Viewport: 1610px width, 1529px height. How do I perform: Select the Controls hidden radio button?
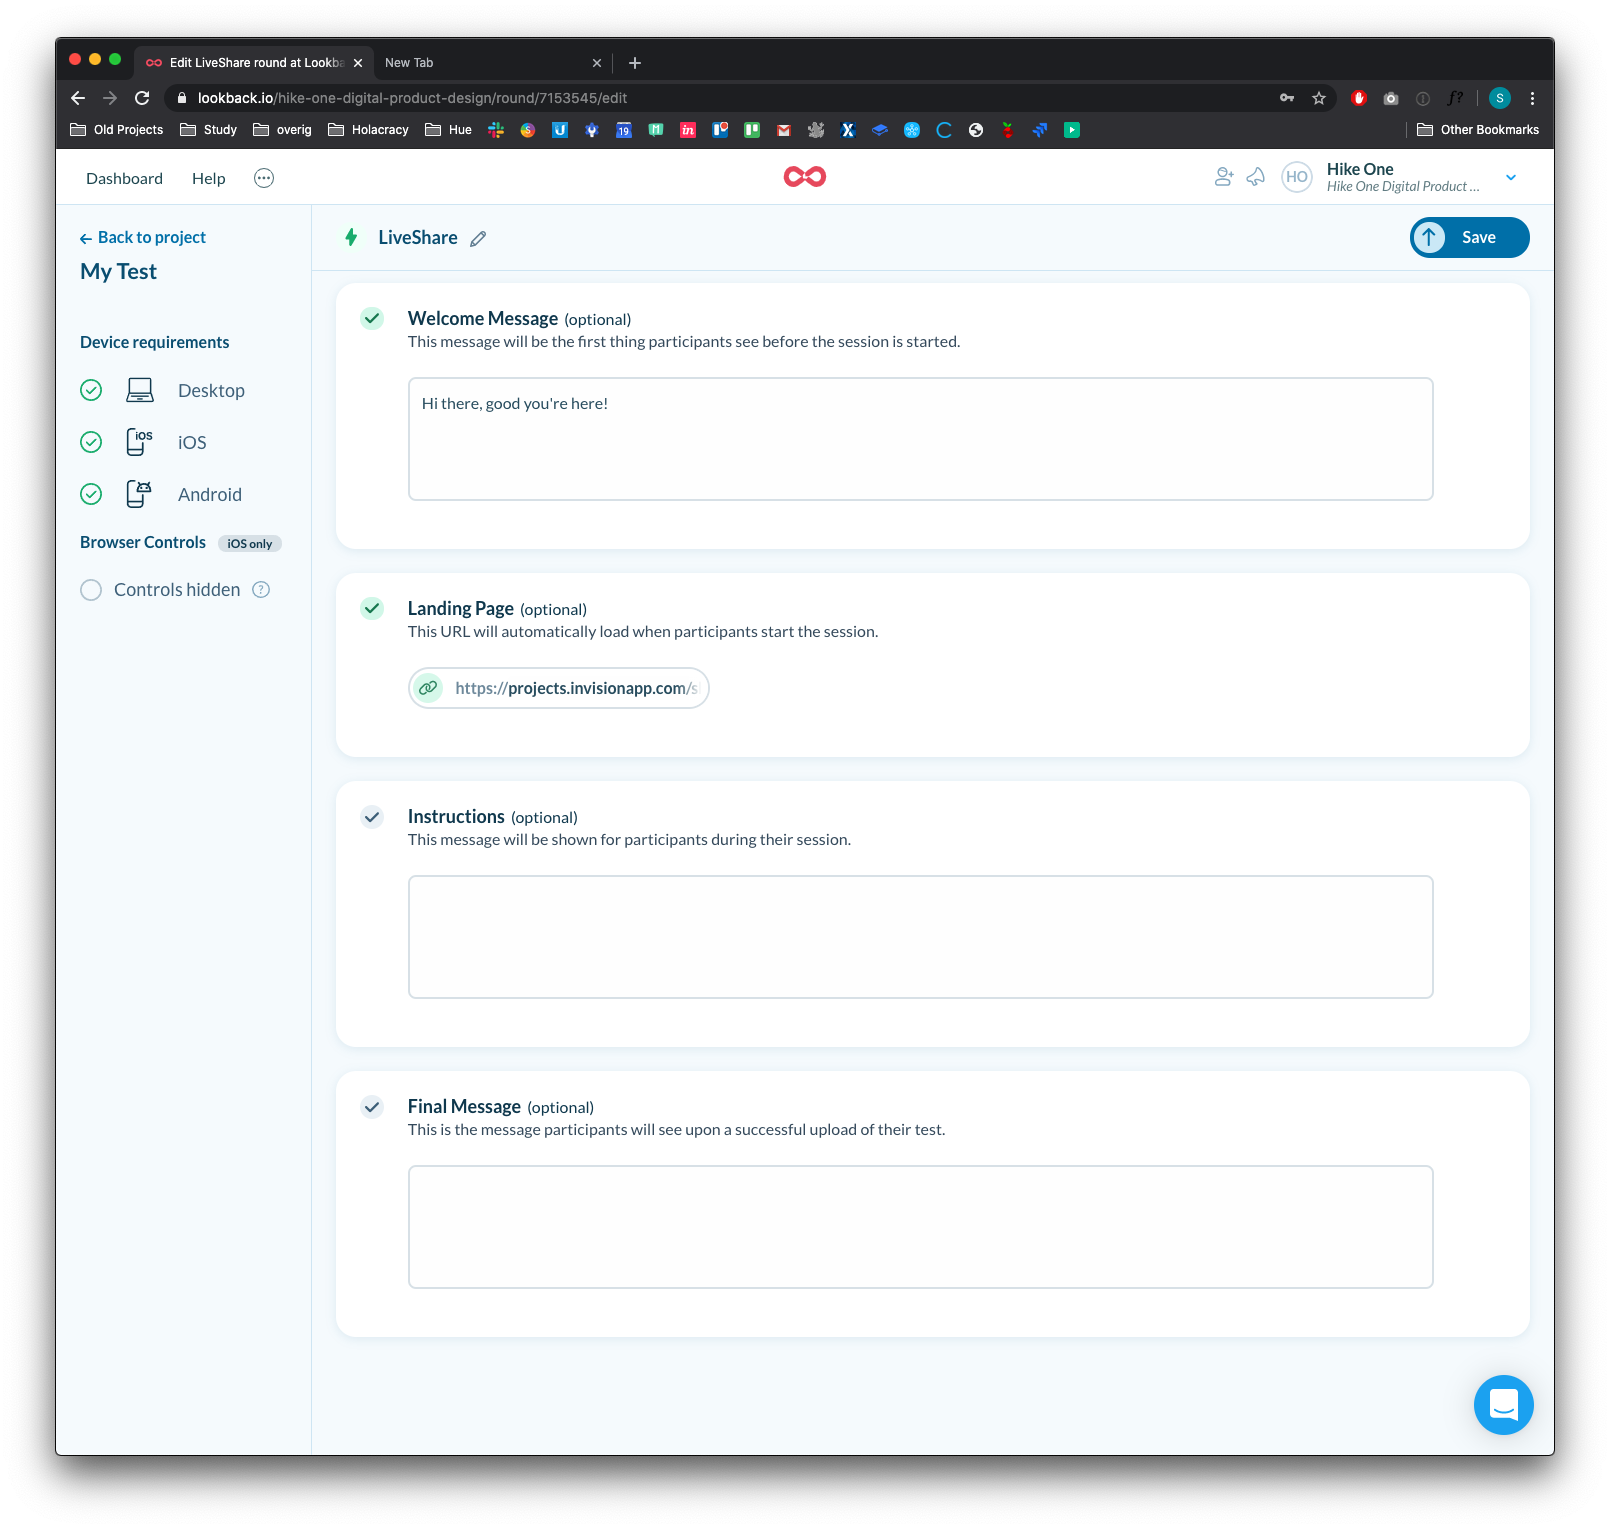(x=91, y=589)
